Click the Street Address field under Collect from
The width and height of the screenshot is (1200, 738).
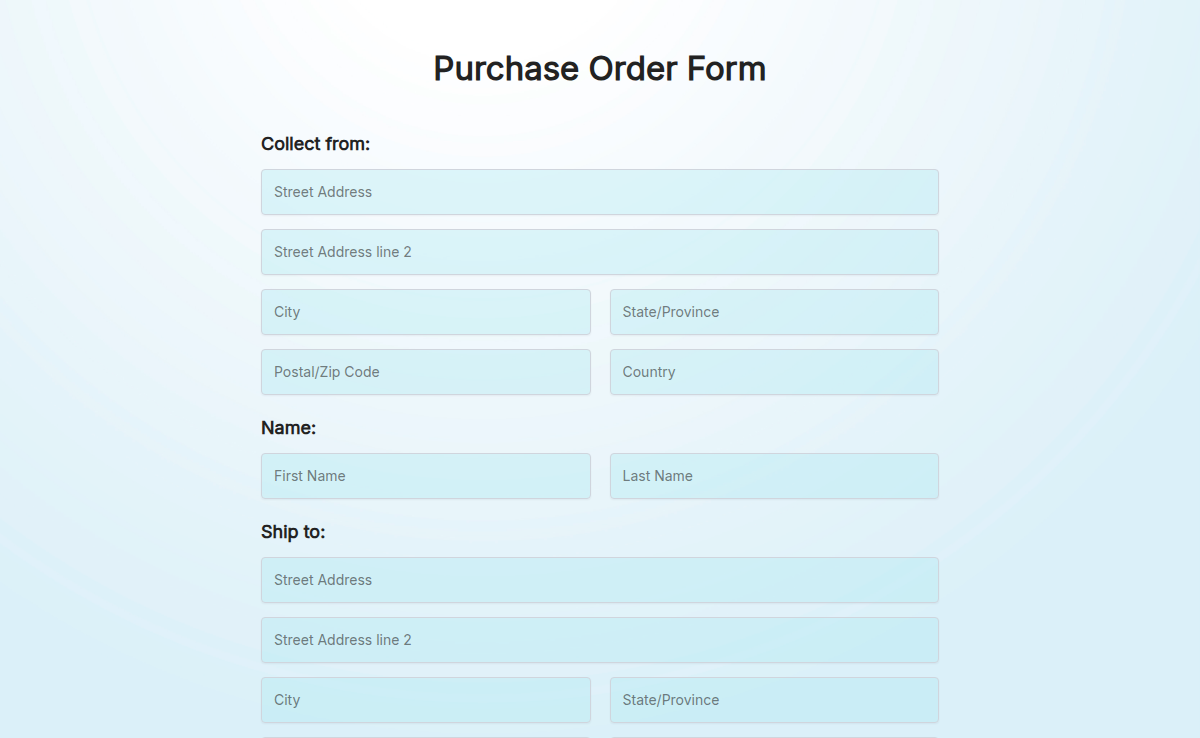599,192
